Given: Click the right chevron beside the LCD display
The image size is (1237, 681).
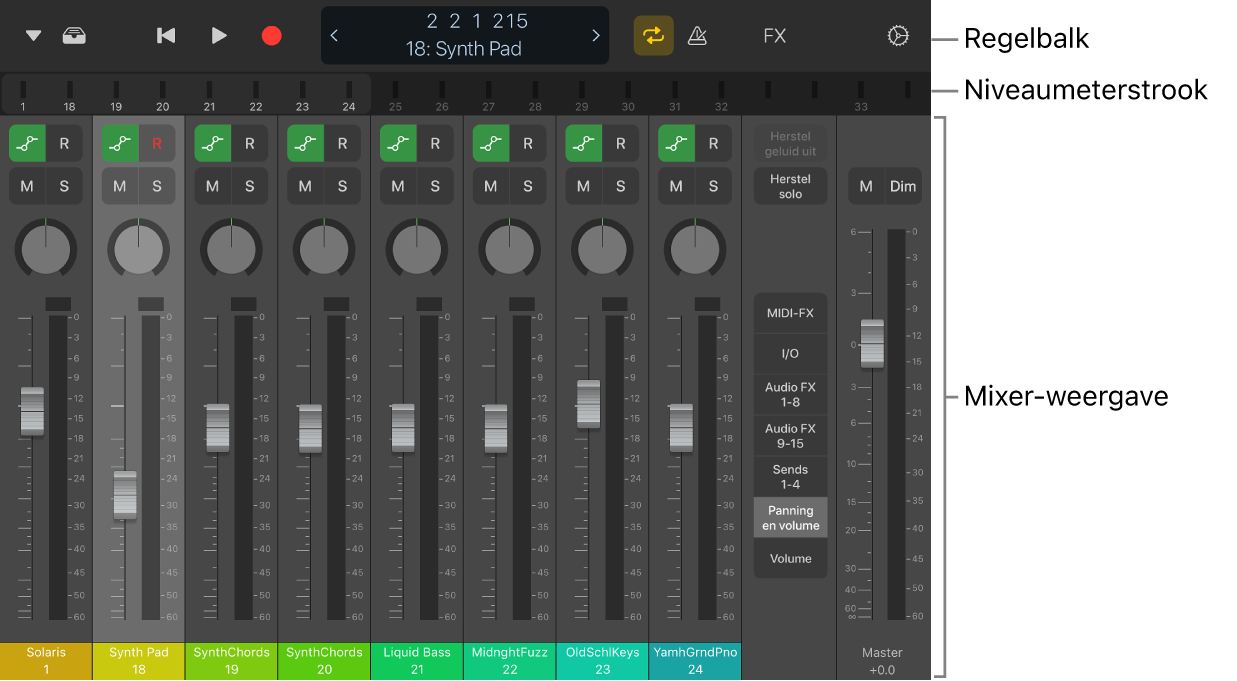Looking at the screenshot, I should pyautogui.click(x=596, y=35).
